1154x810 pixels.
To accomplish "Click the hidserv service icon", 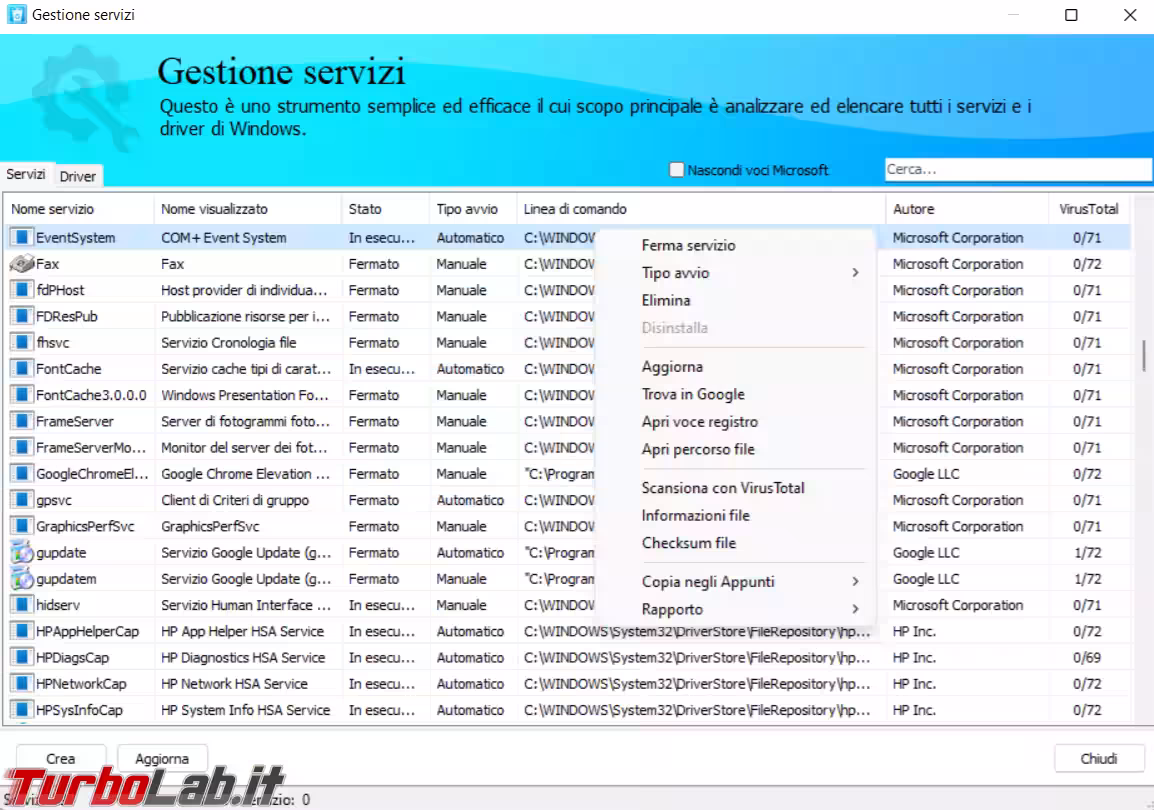I will [21, 605].
